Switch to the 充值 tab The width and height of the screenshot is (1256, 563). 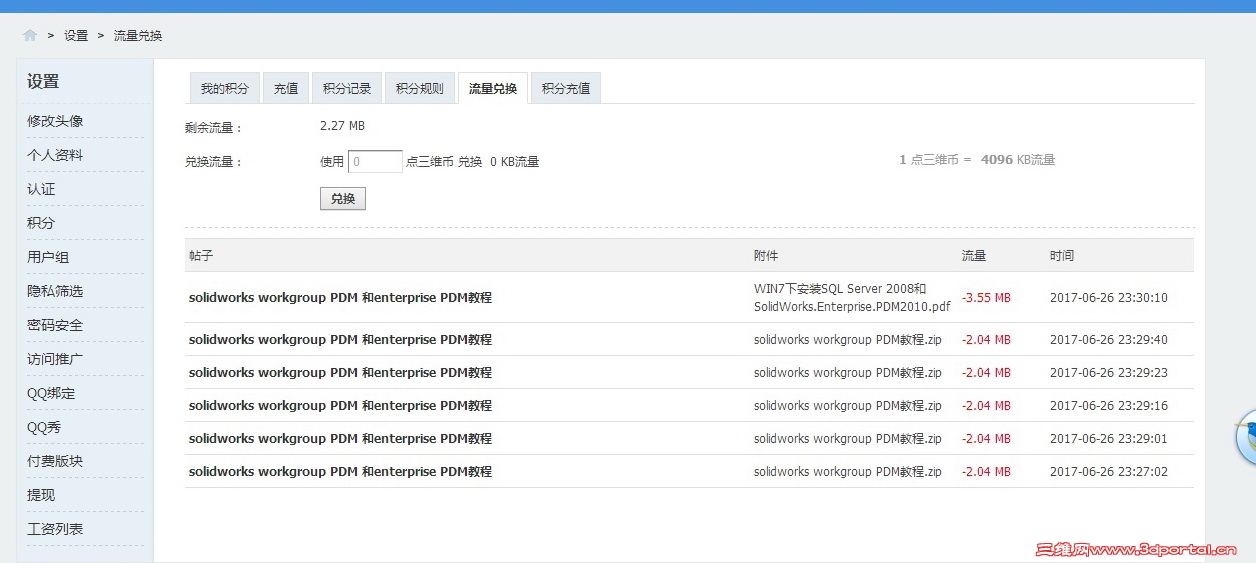[x=286, y=88]
